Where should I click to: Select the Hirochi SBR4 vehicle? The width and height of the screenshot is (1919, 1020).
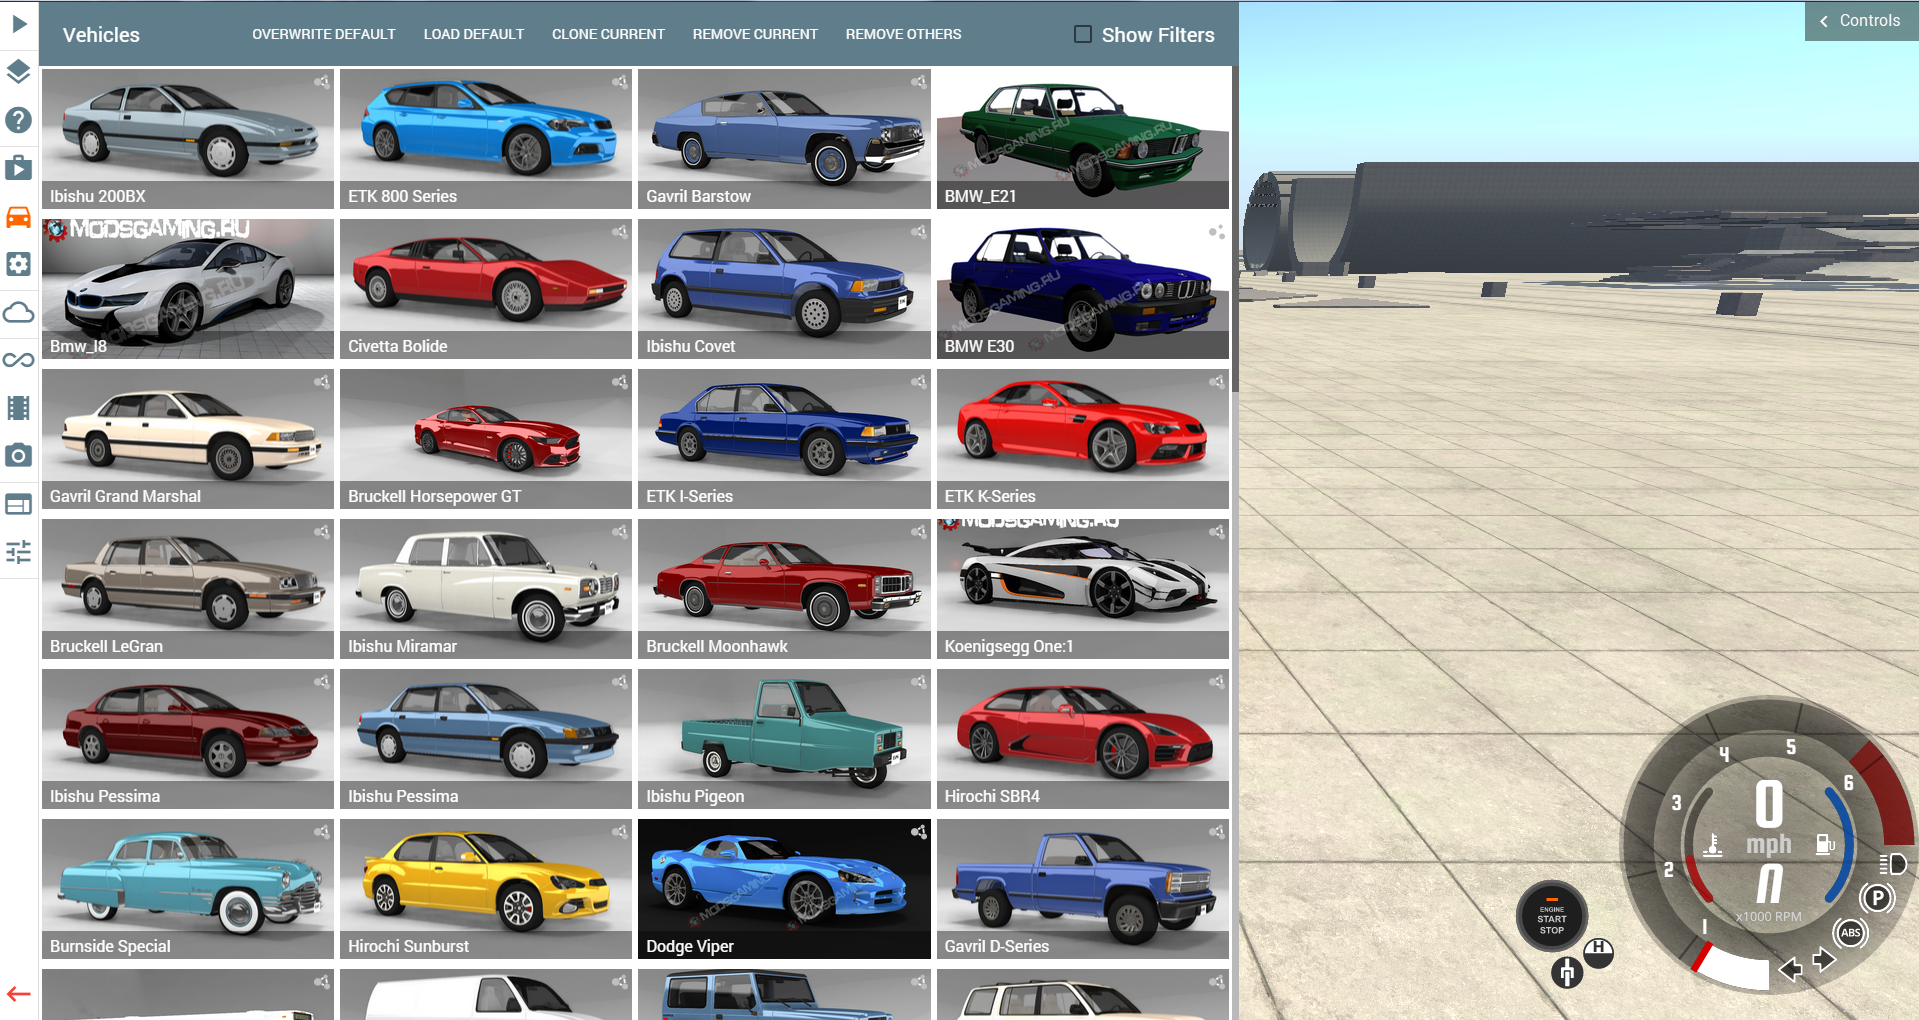[1083, 739]
